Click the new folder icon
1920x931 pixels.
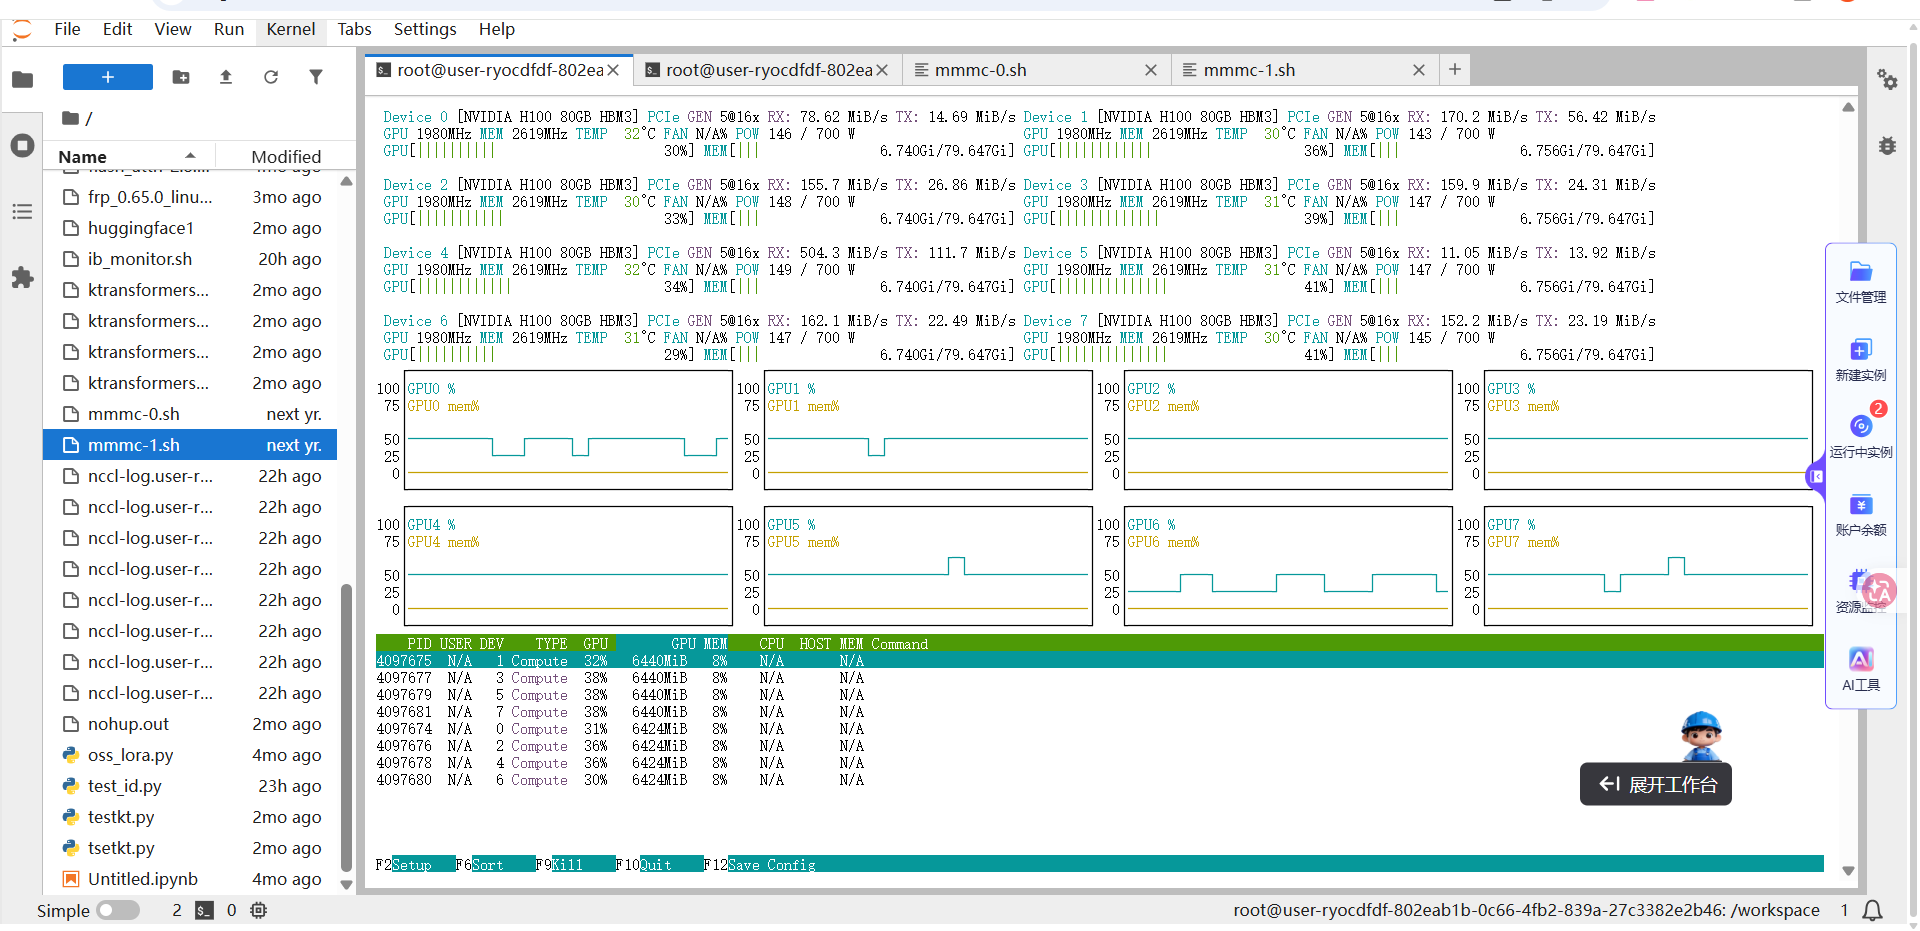coord(181,77)
